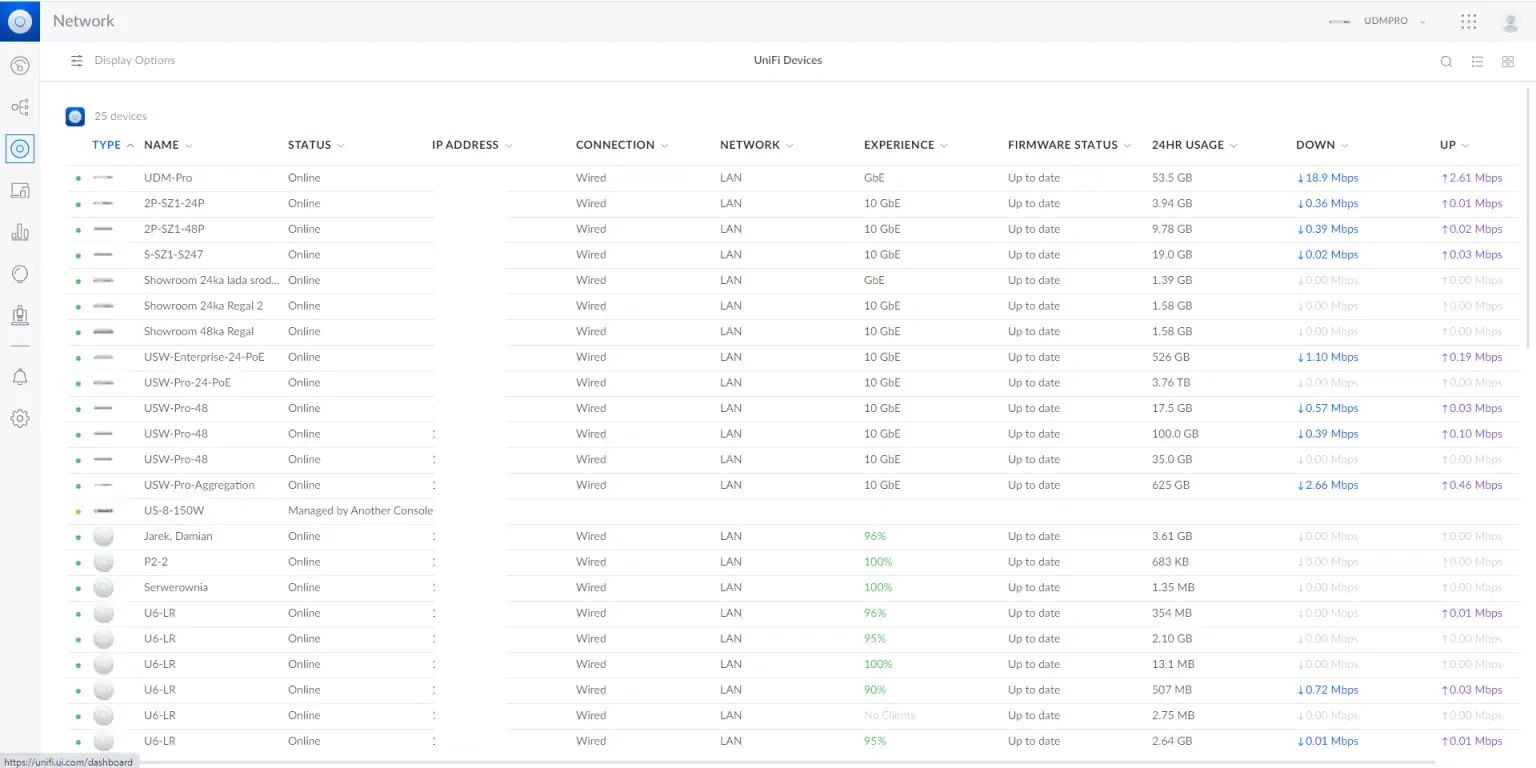Sort devices by the TYPE column
This screenshot has height=768, width=1536.
pyautogui.click(x=106, y=145)
